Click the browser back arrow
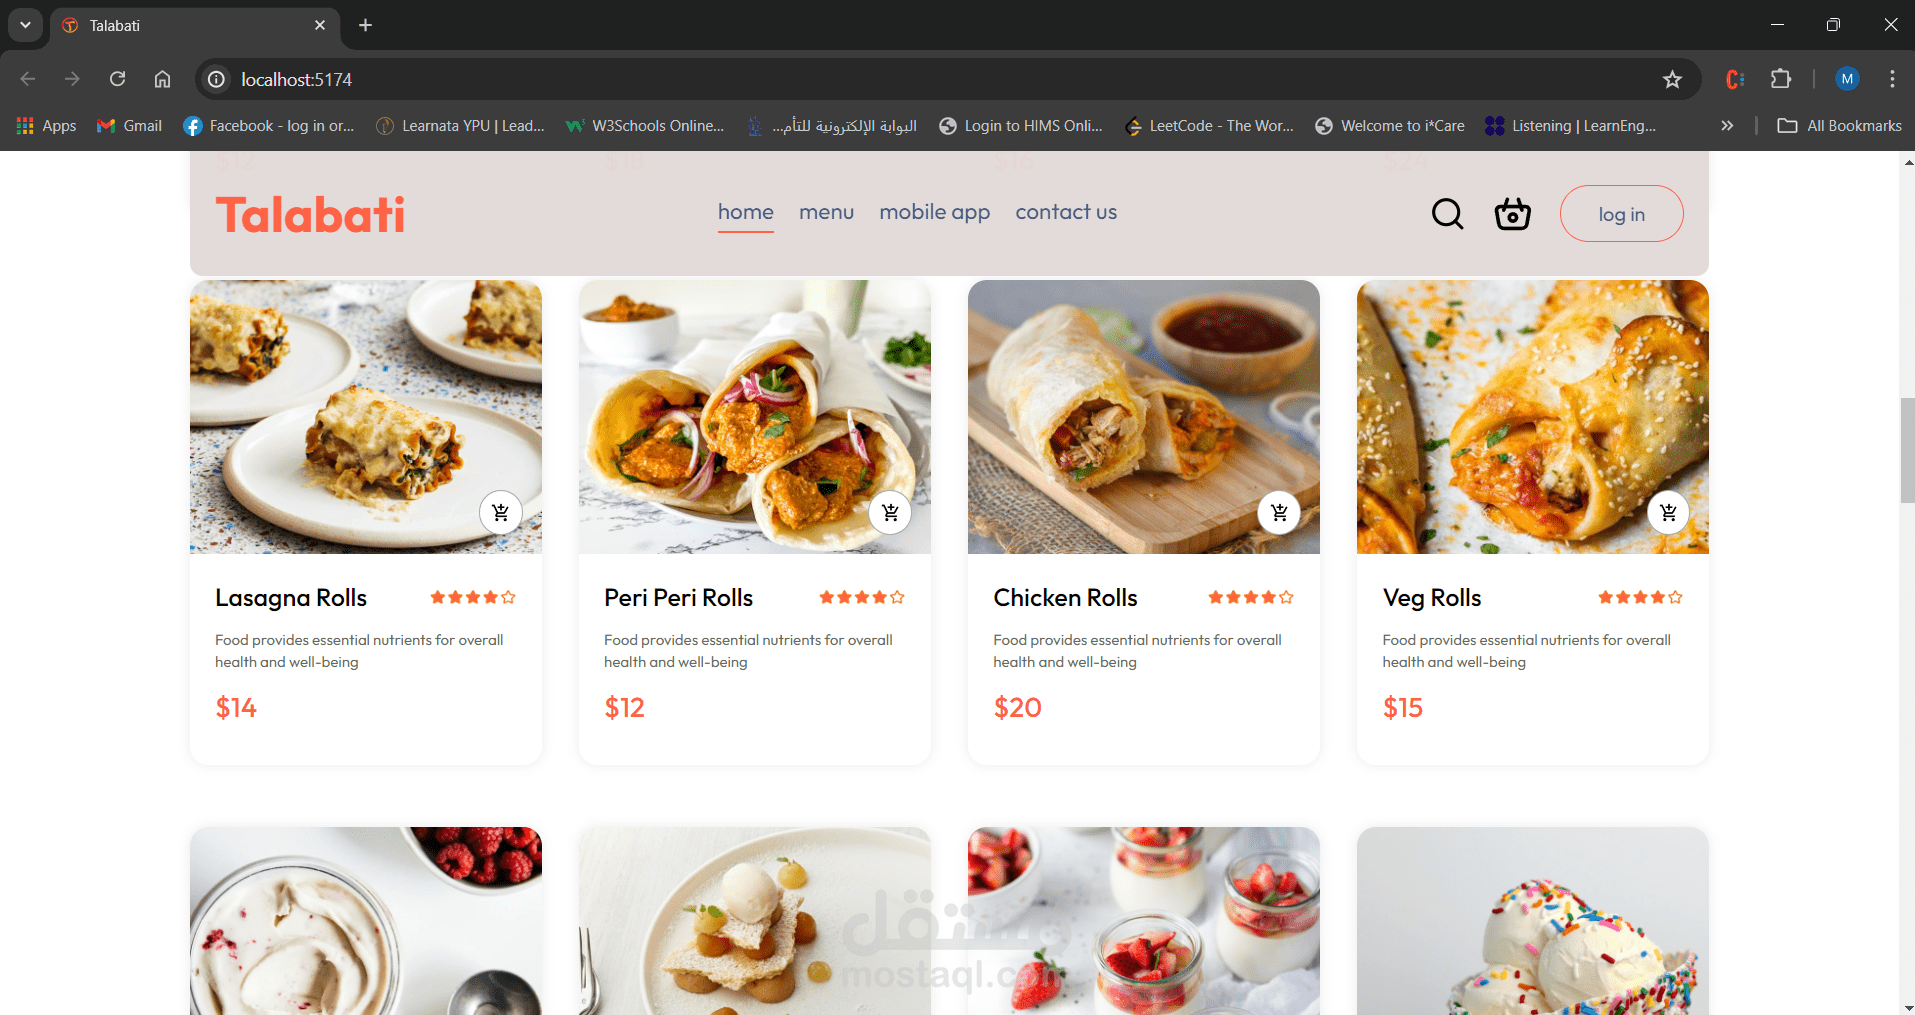 pos(28,79)
